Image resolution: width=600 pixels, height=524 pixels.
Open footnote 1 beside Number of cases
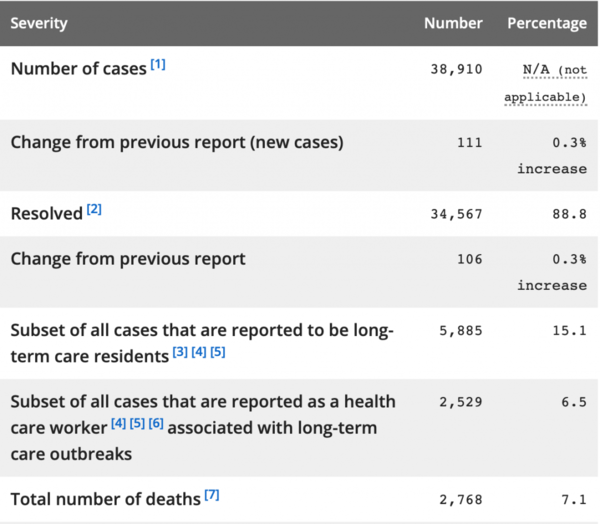(158, 65)
